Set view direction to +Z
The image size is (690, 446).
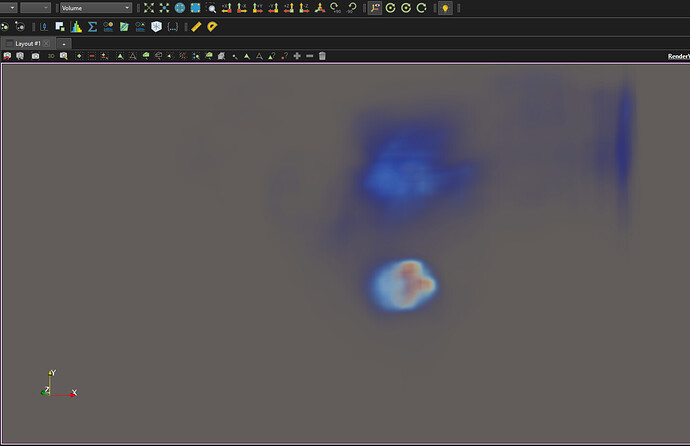tap(289, 8)
